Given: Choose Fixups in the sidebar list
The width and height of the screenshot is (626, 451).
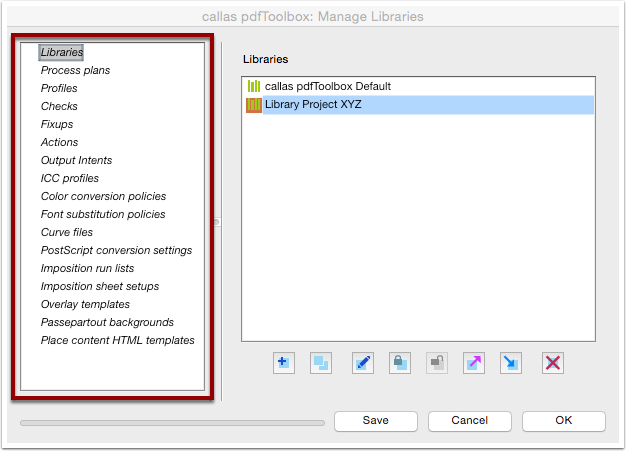Looking at the screenshot, I should (x=57, y=124).
